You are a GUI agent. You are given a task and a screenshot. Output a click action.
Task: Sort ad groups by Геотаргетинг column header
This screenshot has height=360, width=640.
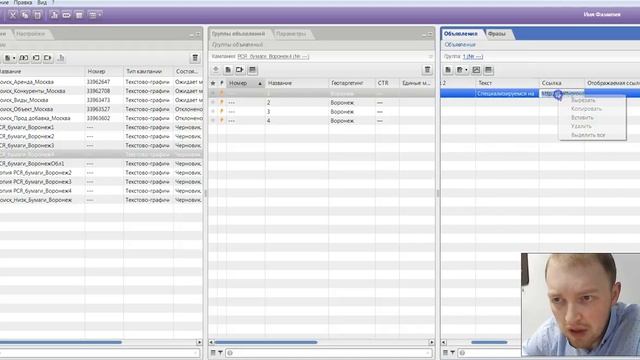(351, 83)
